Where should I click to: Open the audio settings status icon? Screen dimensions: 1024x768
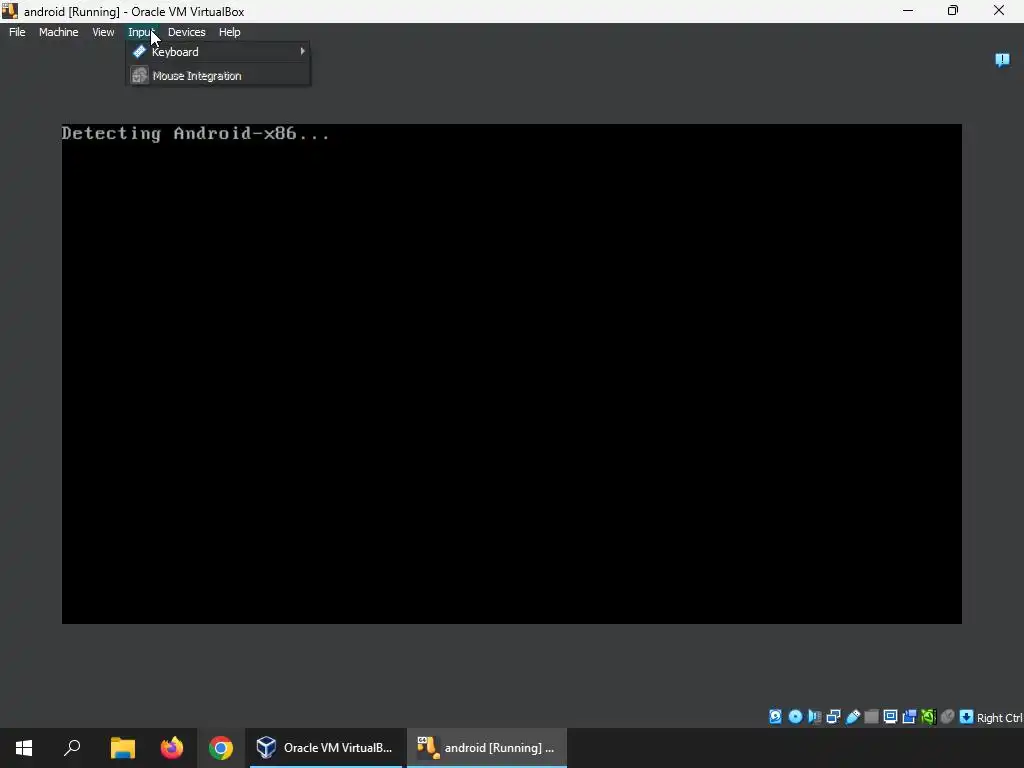pos(814,717)
